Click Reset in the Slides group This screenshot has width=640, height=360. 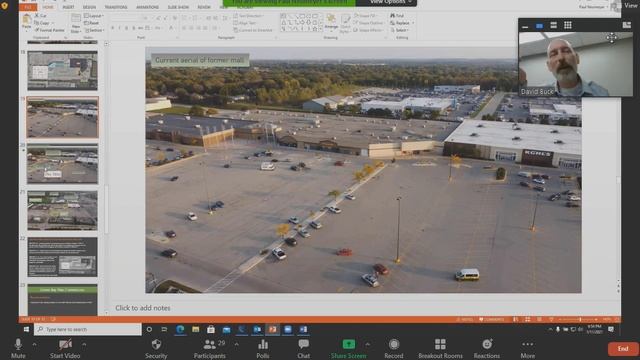pos(92,23)
